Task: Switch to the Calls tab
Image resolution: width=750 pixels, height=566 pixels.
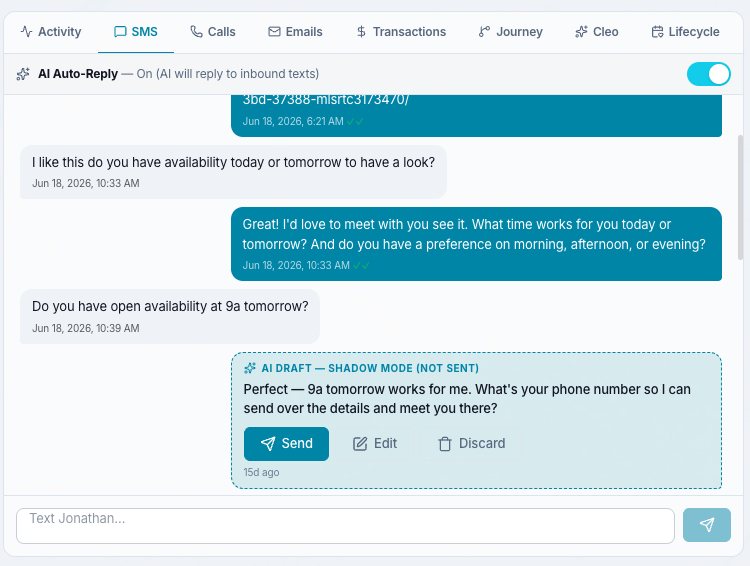Action: point(213,32)
